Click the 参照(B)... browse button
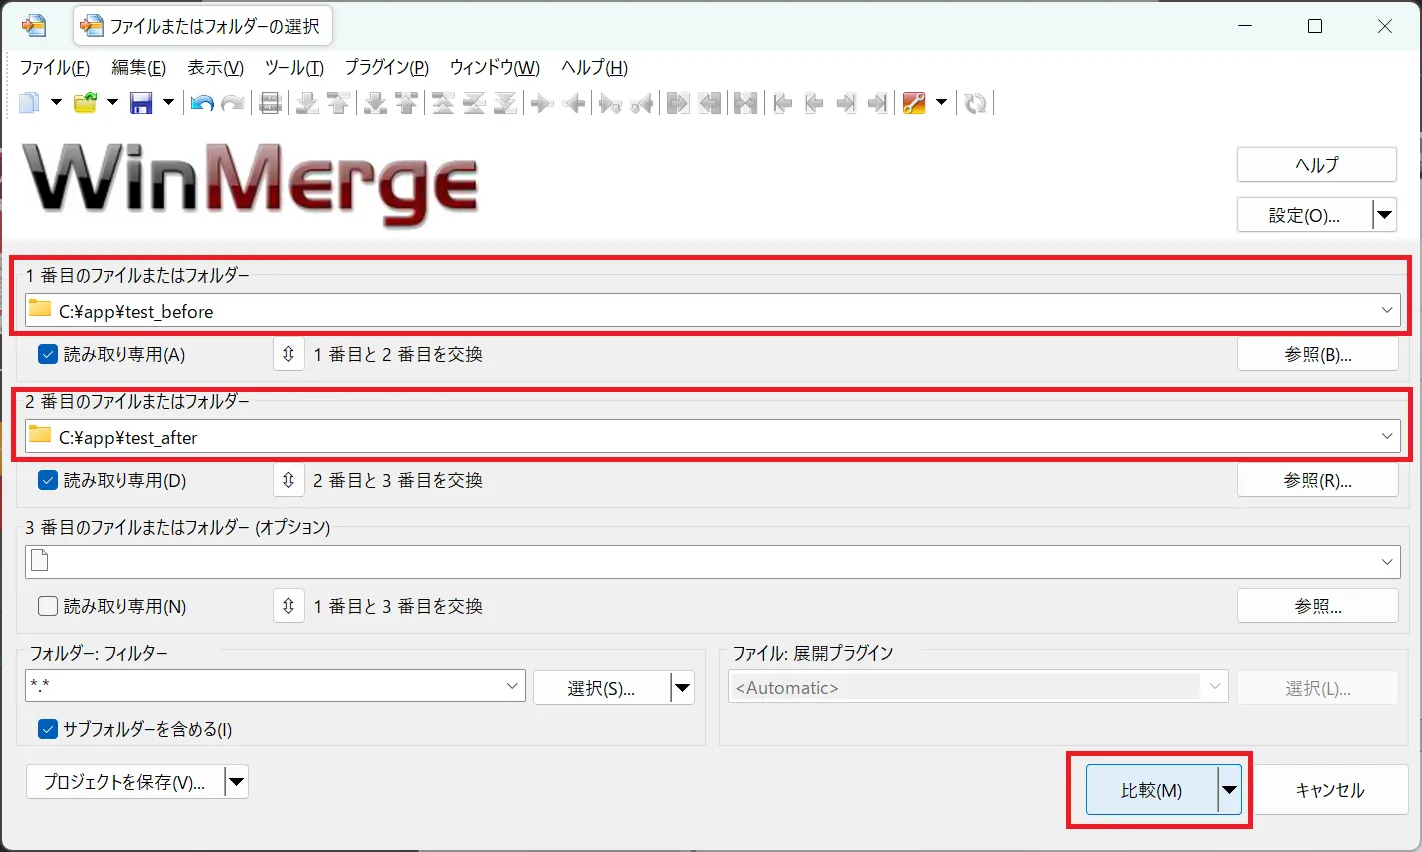Screen dimensions: 1422x852 pyautogui.click(x=1318, y=354)
